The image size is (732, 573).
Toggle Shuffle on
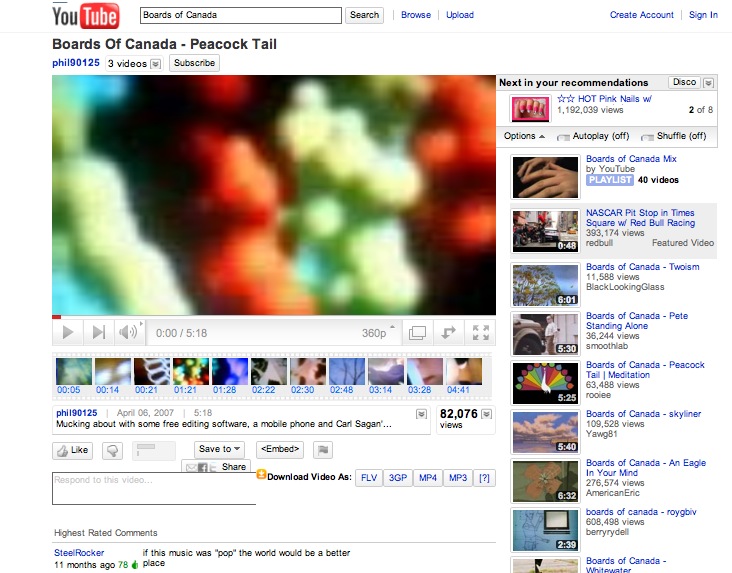point(674,136)
